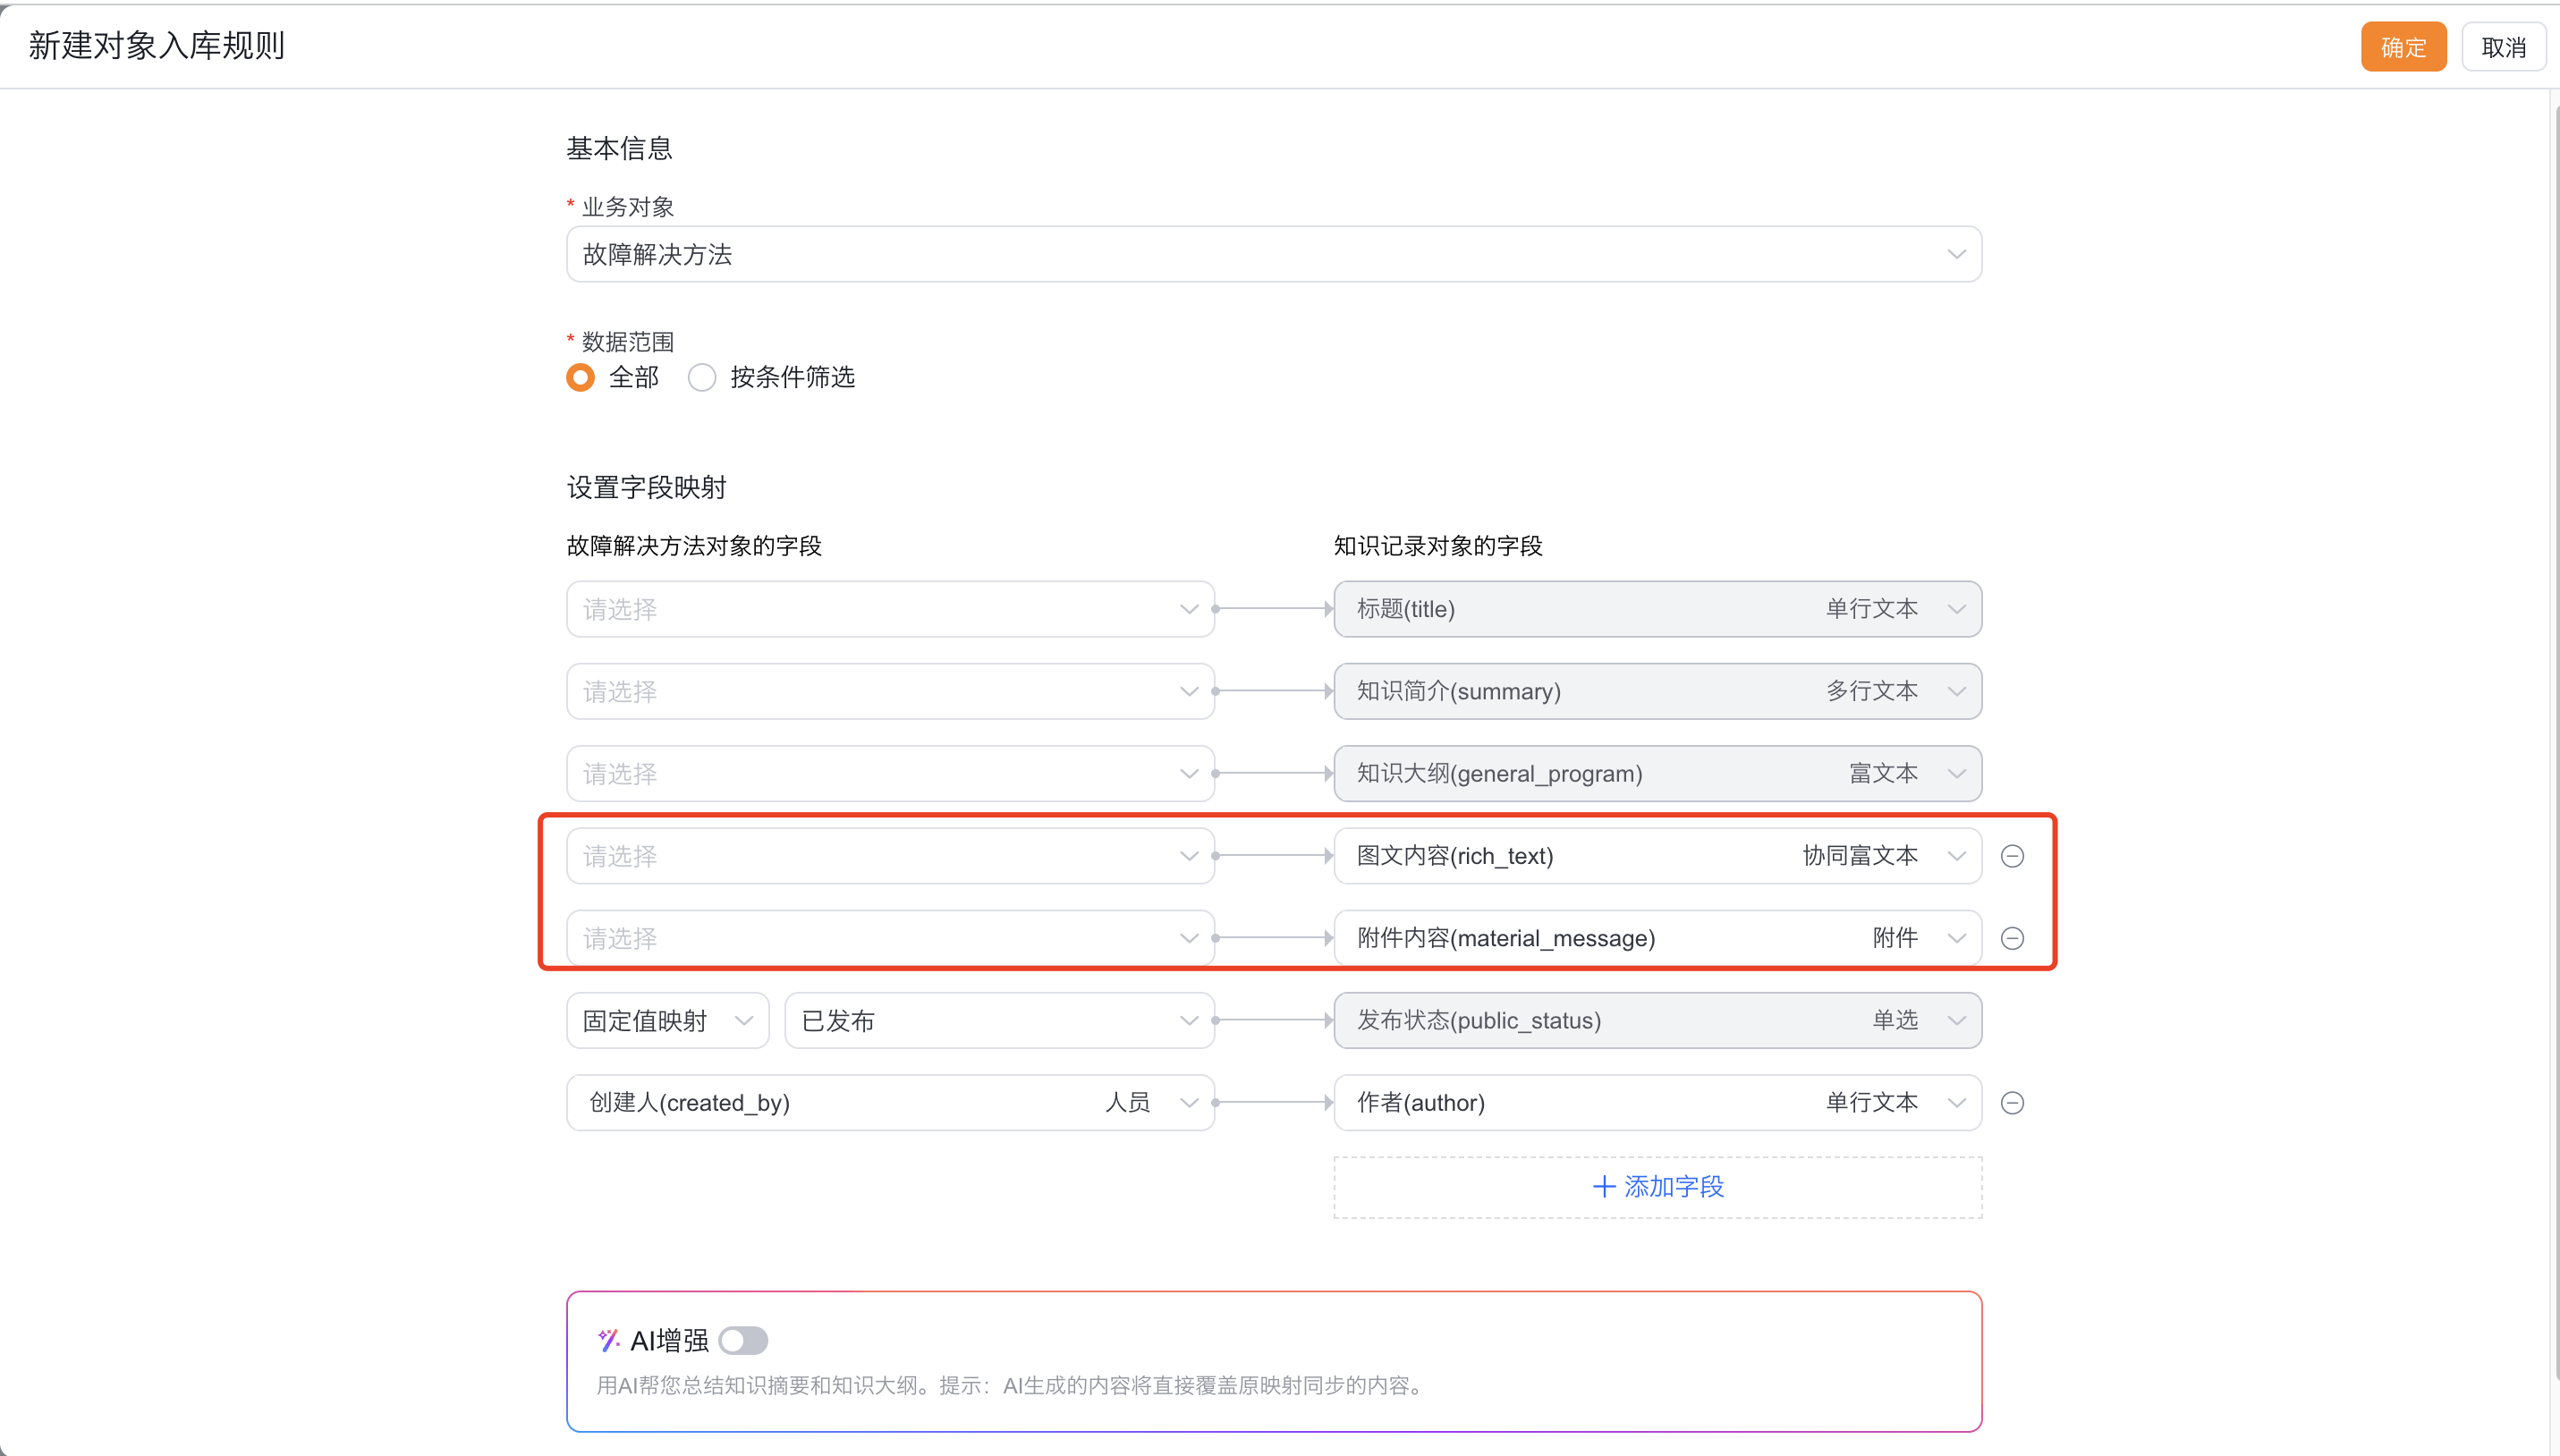
Task: Click the plus icon in 添加字段
Action: [1603, 1187]
